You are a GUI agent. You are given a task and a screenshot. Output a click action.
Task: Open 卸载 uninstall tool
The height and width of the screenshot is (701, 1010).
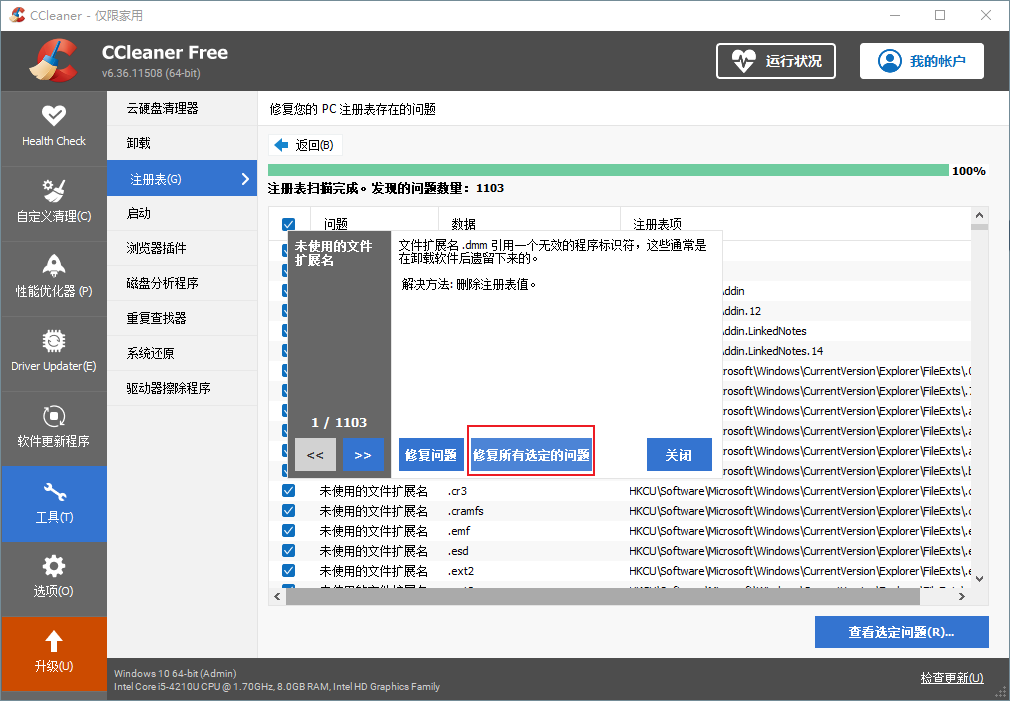click(x=182, y=143)
